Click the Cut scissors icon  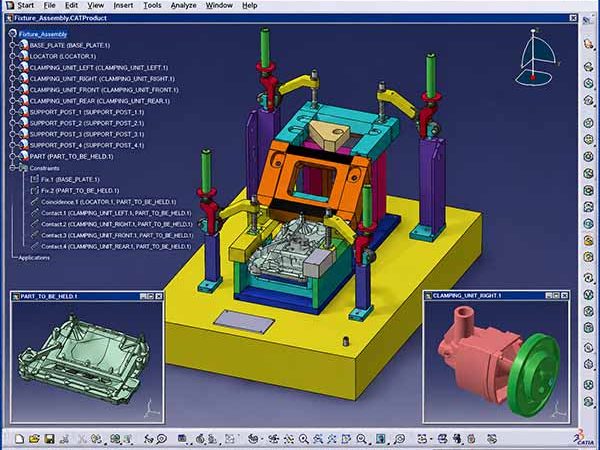(82, 439)
